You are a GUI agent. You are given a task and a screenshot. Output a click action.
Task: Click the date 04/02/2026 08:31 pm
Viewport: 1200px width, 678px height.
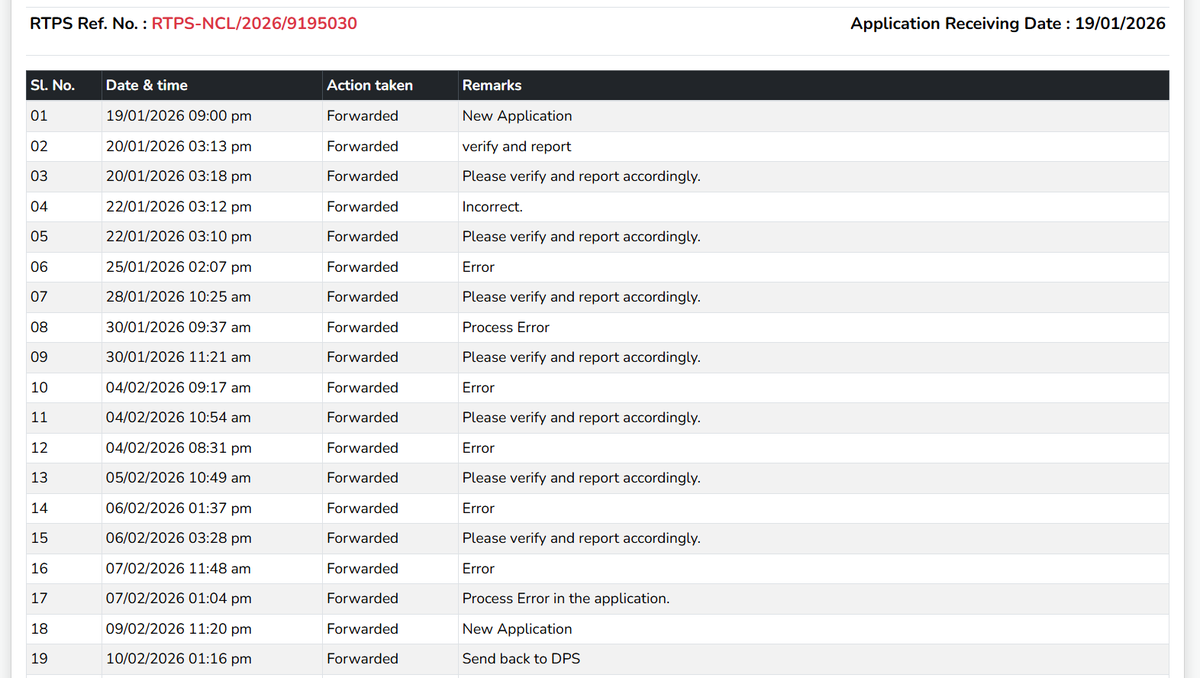pos(179,448)
